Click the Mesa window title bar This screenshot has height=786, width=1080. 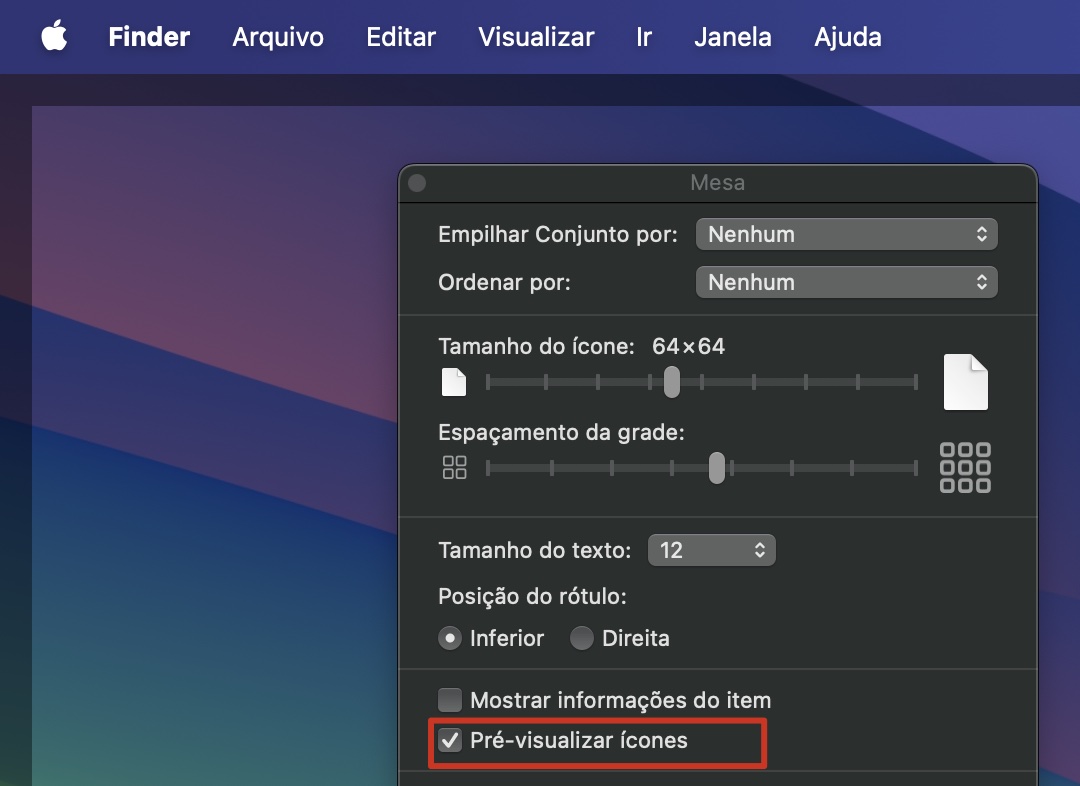[x=717, y=182]
